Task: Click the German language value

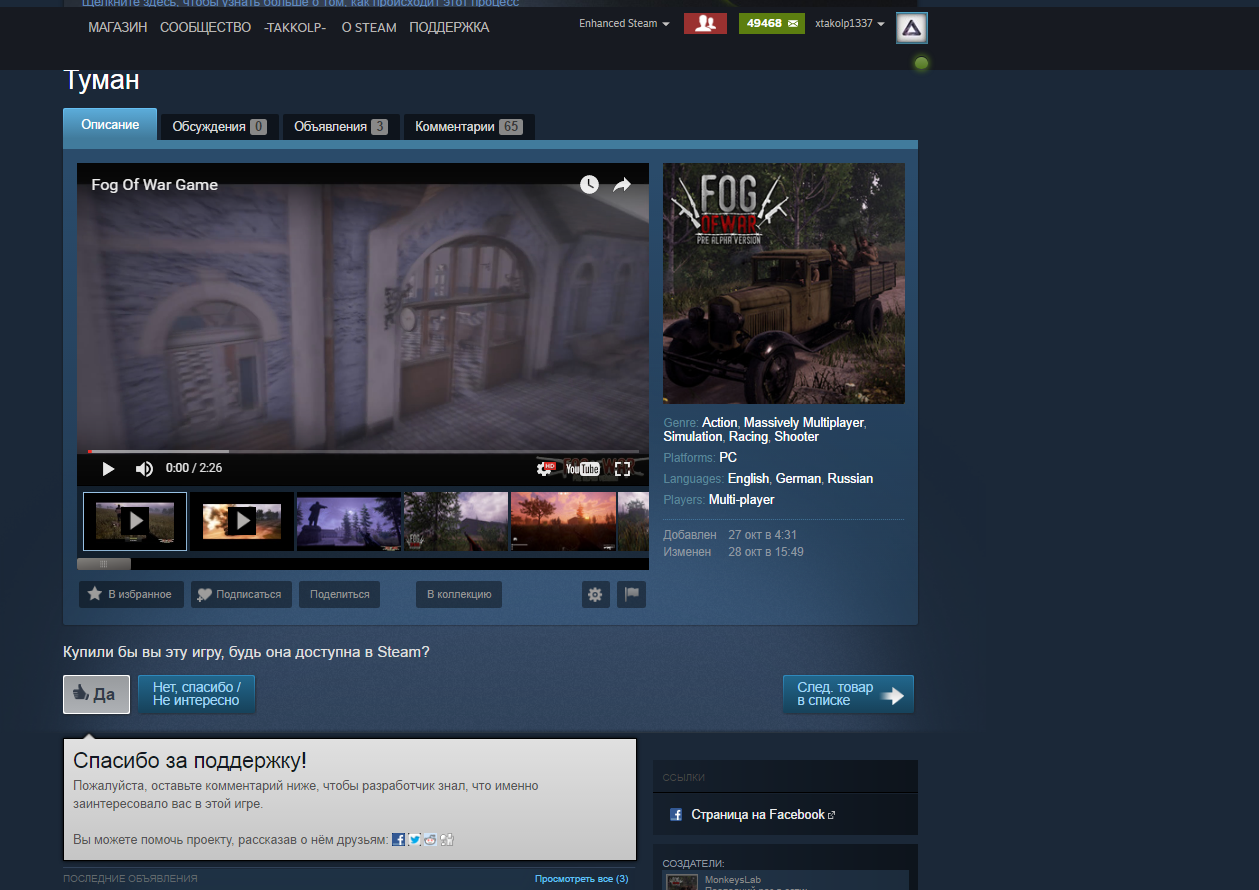Action: tap(799, 479)
